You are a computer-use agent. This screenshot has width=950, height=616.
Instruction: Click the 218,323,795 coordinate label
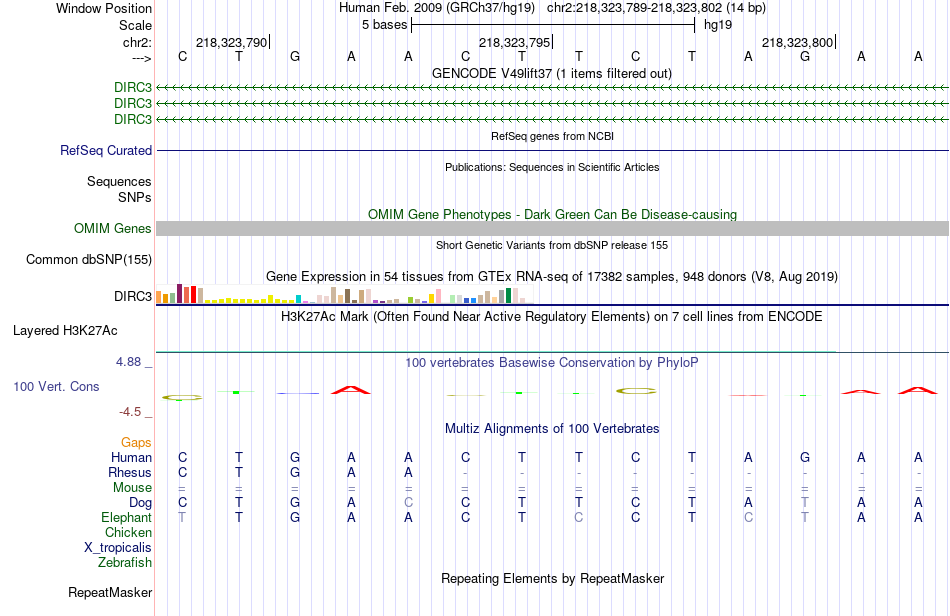[514, 42]
